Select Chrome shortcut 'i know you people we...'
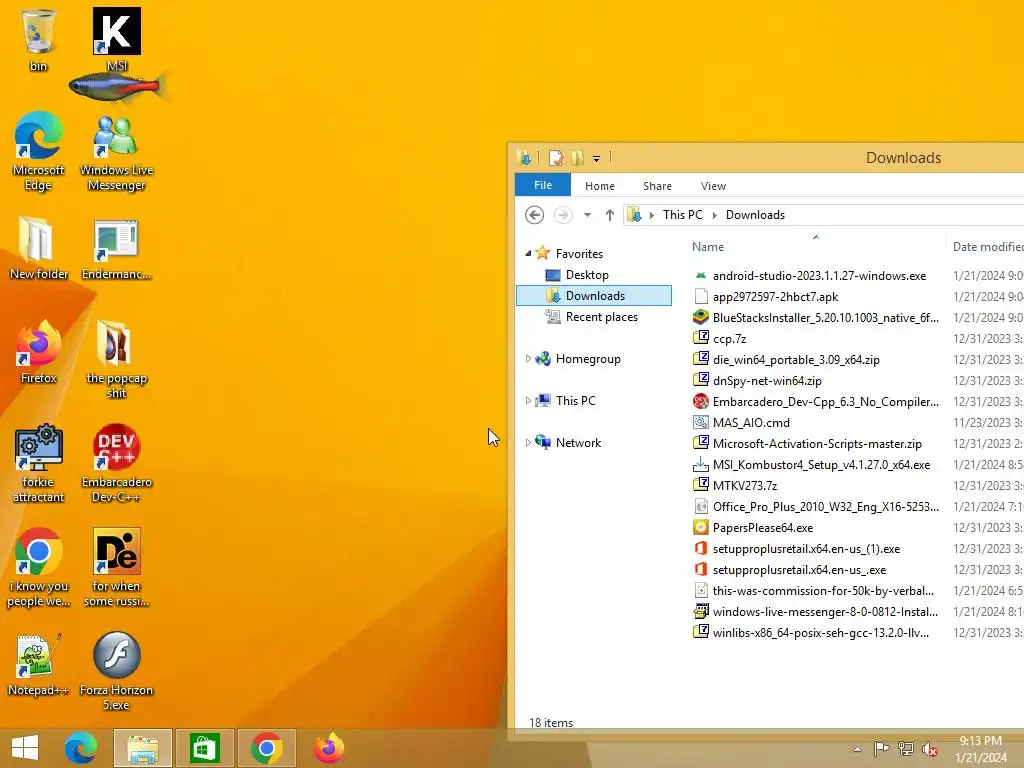Screen dimensions: 1024x768 pyautogui.click(x=39, y=567)
